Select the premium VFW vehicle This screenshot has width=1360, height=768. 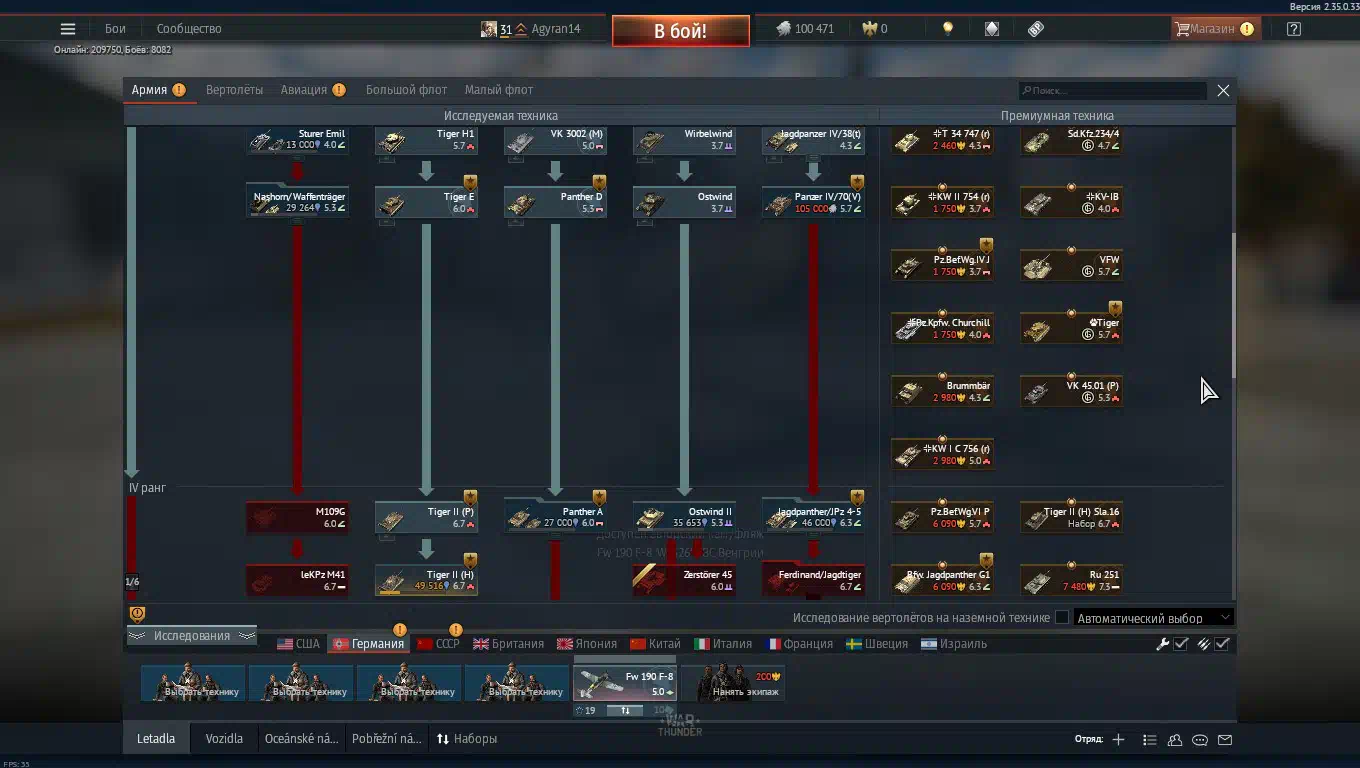1071,265
